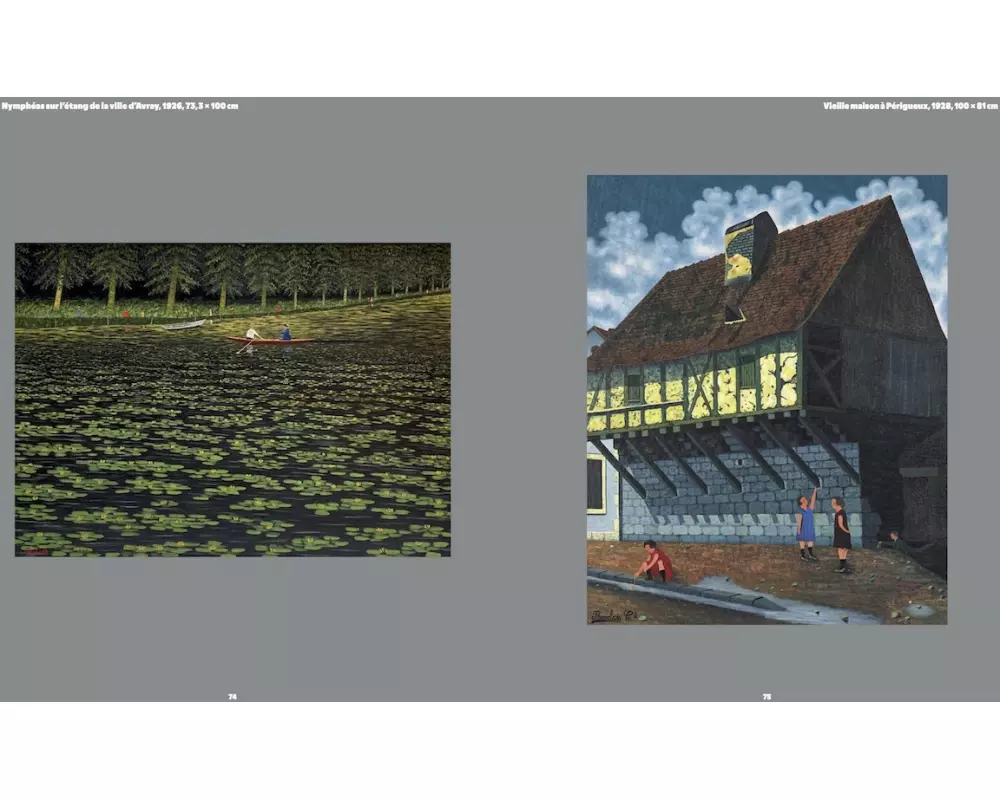Click the girl in the blue dress

(807, 525)
